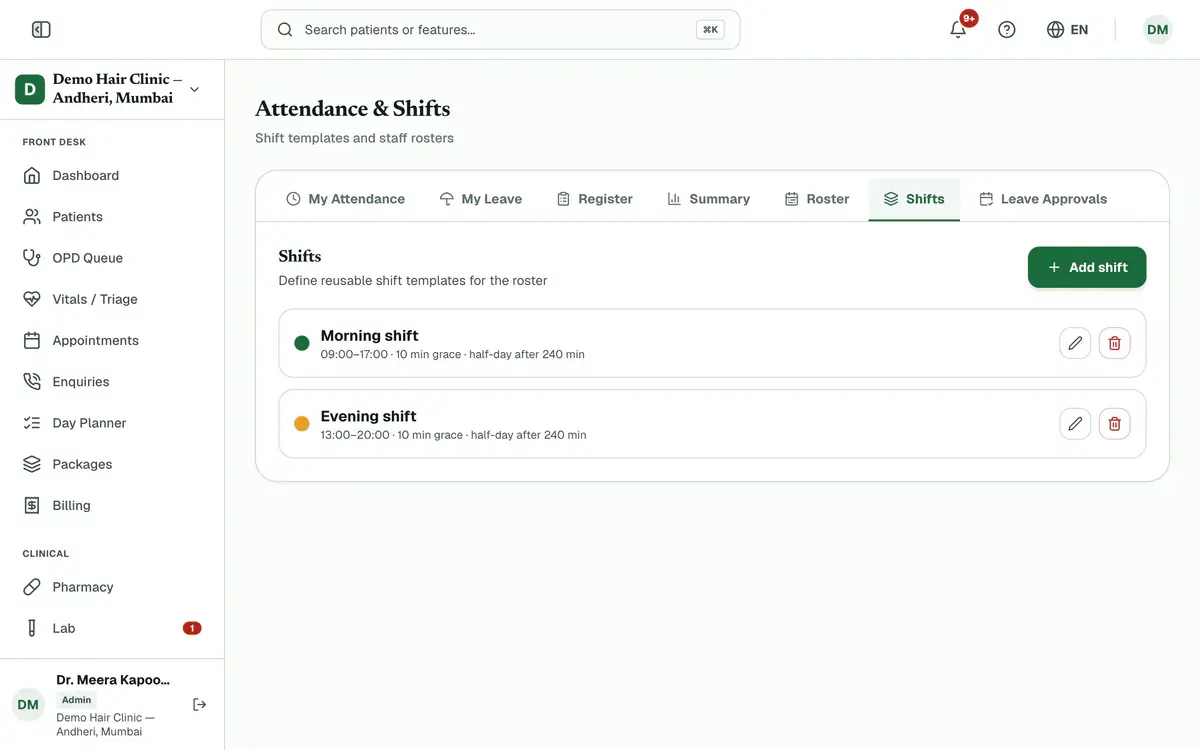Click the orange Evening shift color dot
The height and width of the screenshot is (750, 1200).
tap(302, 424)
